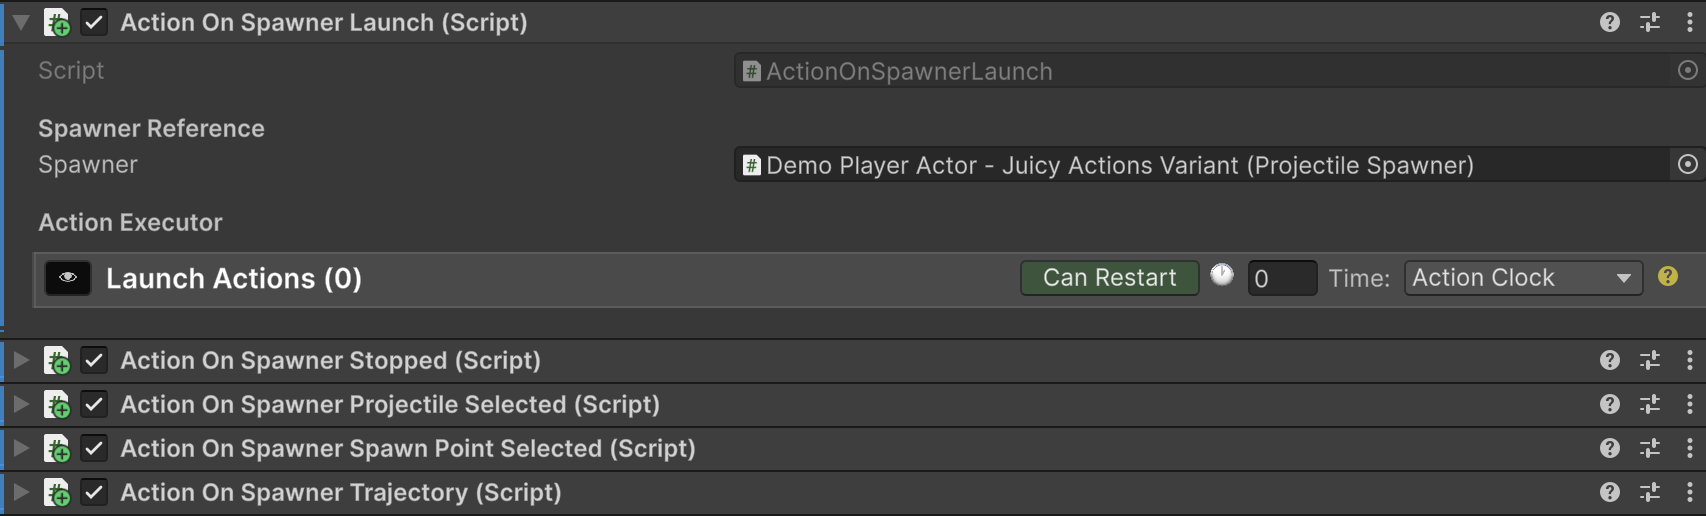Image resolution: width=1706 pixels, height=516 pixels.
Task: Toggle Action On Spawner Trajectory checkbox
Action: 94,492
